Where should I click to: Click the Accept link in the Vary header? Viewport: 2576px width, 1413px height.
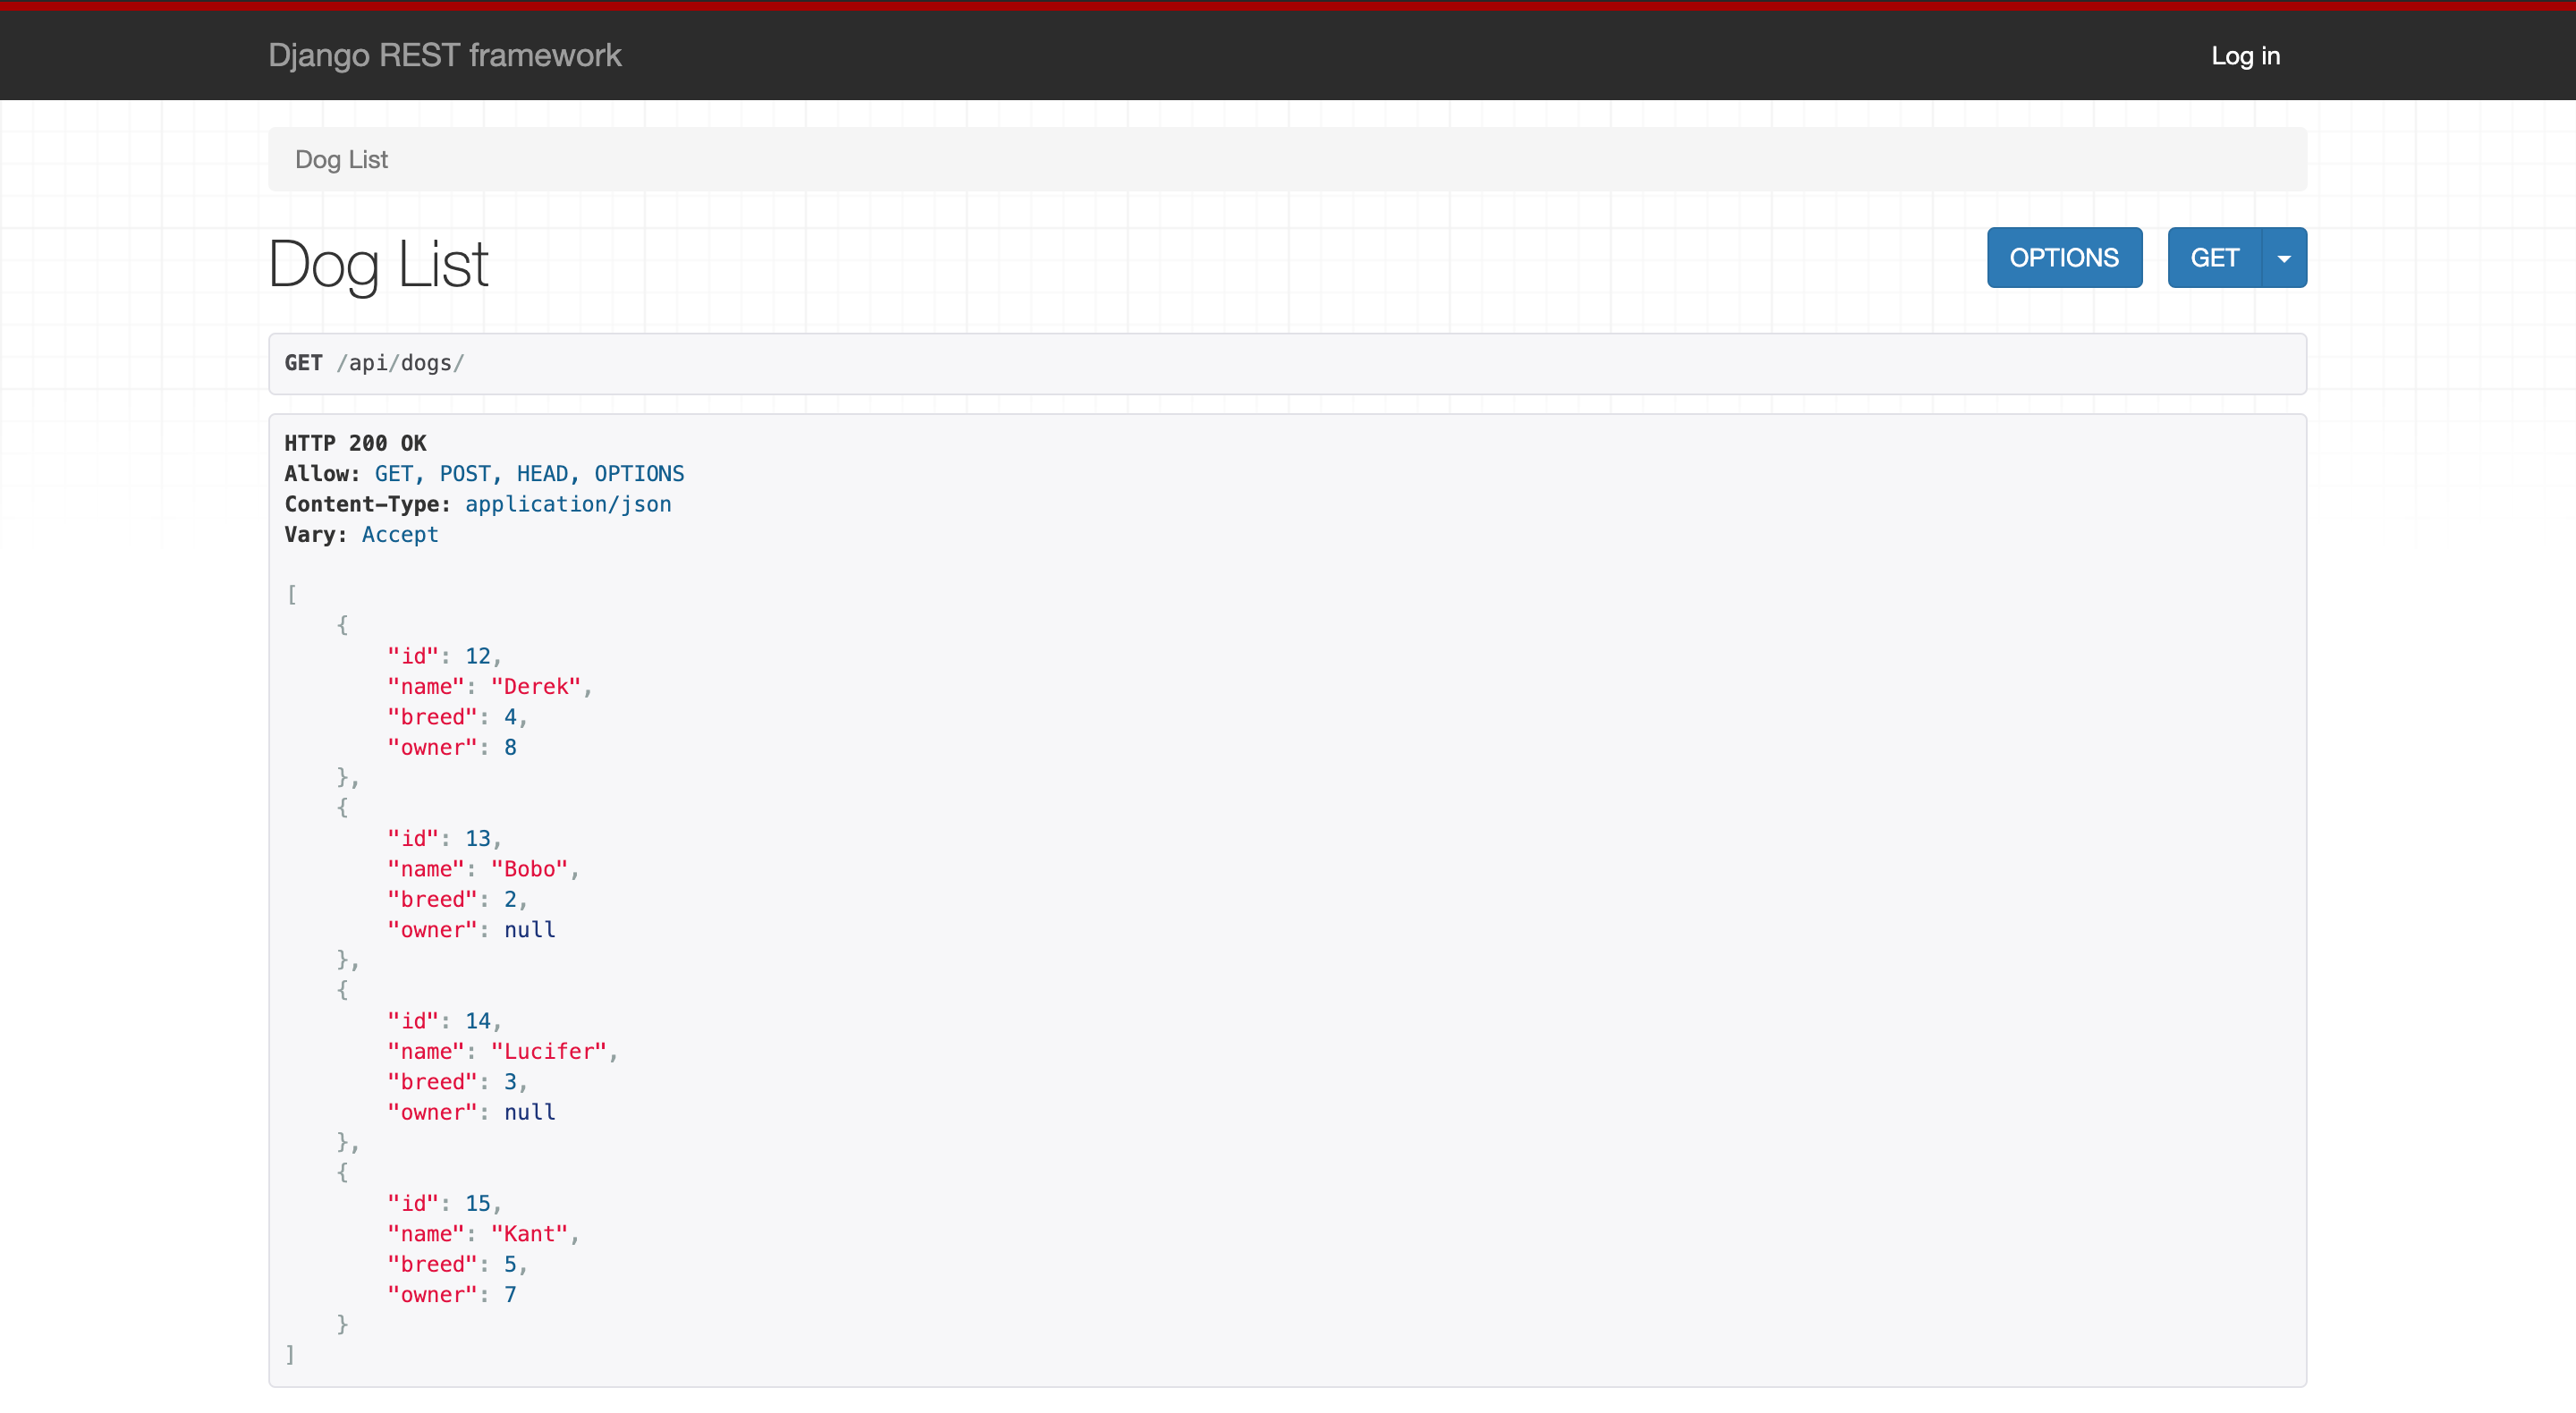point(399,534)
